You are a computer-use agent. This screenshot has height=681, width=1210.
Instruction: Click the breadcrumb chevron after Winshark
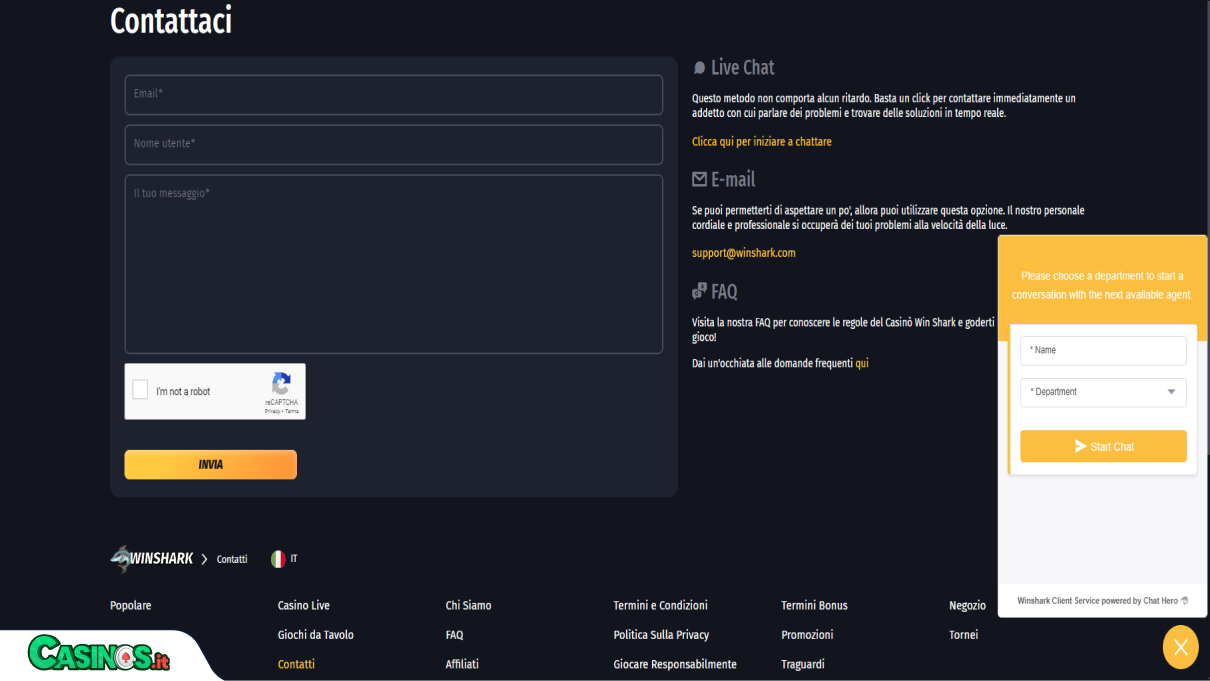point(204,559)
